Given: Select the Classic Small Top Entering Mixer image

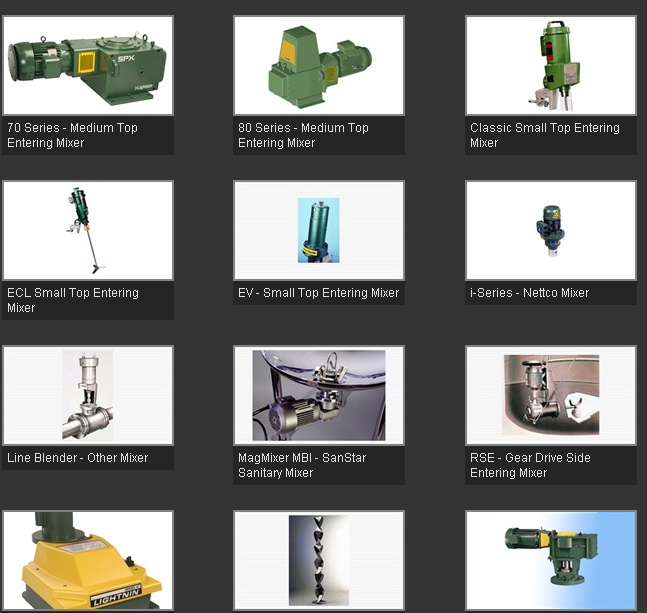Looking at the screenshot, I should (x=551, y=65).
